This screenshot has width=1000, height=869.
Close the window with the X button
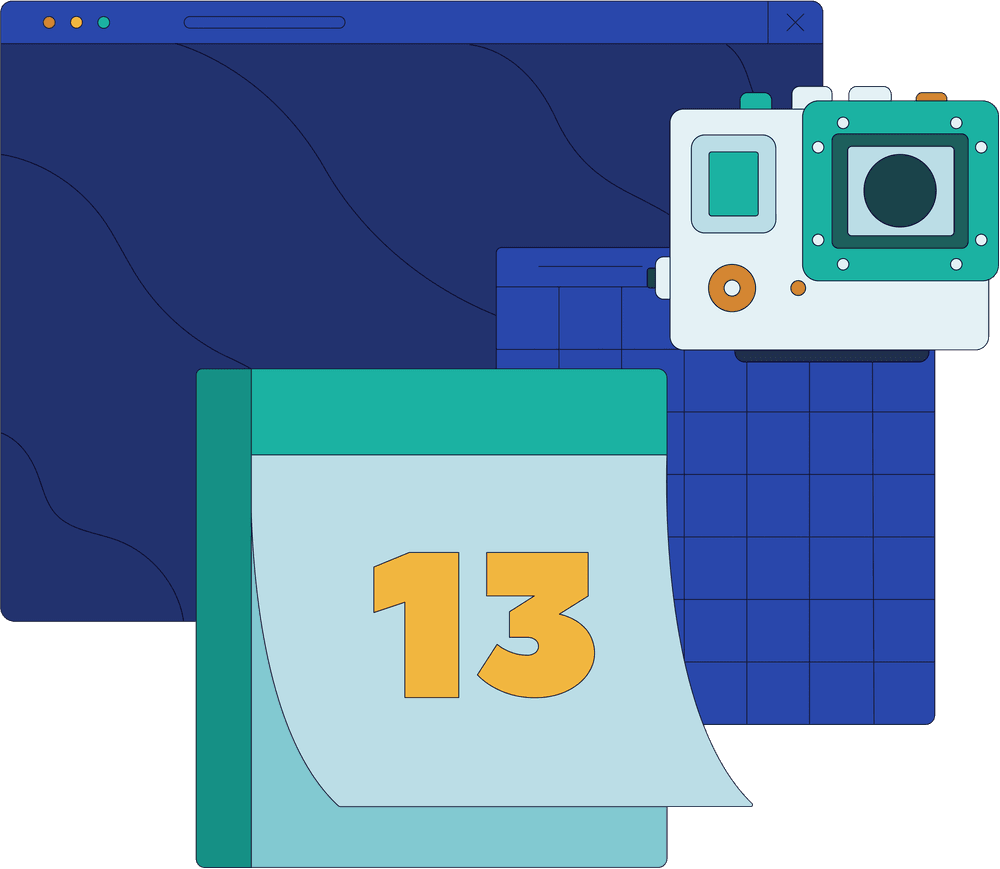pyautogui.click(x=795, y=23)
